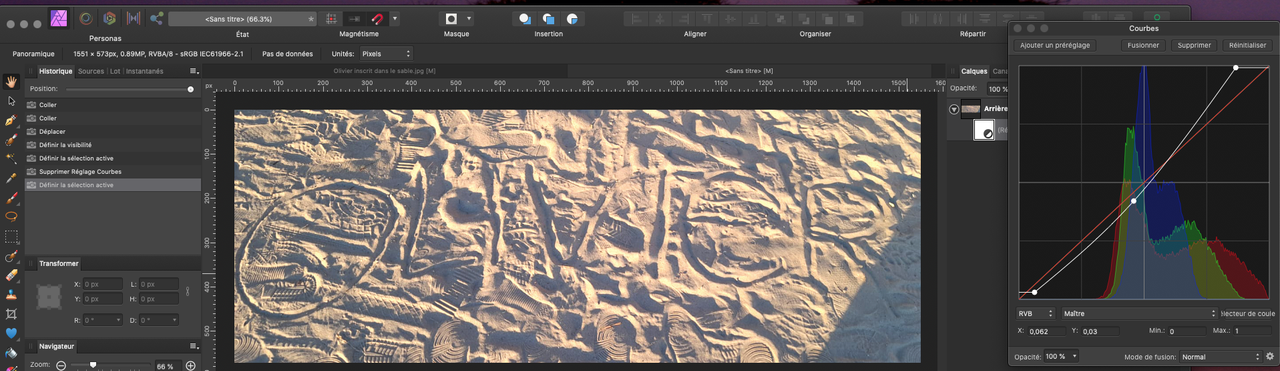
Task: Select 'Supprimer Réglage Courbes' history entry
Action: [113, 171]
